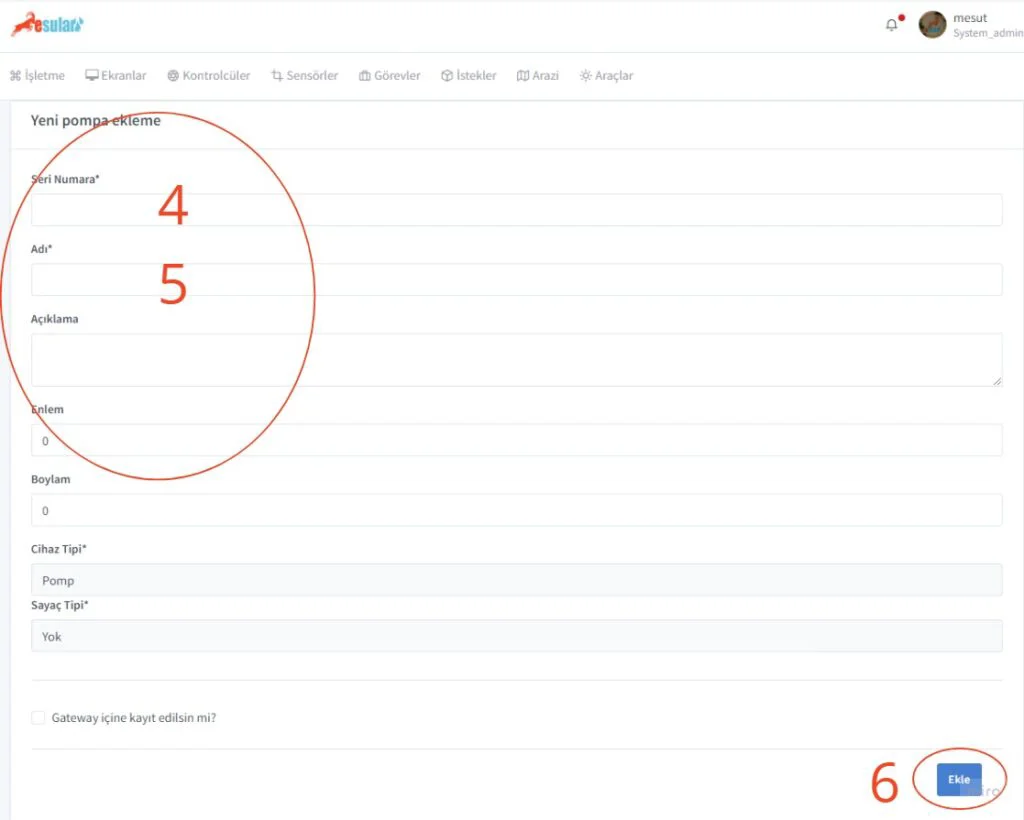This screenshot has width=1024, height=820.
Task: Click the Araçlar tools icon
Action: coord(585,76)
